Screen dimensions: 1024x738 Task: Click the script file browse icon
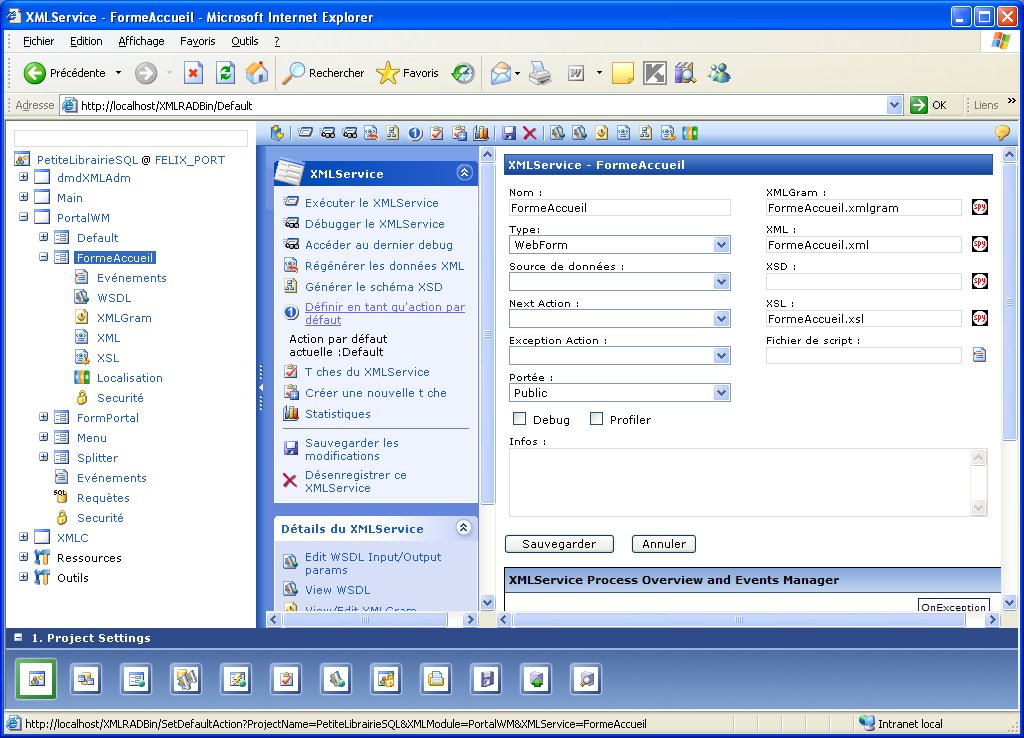(x=979, y=355)
